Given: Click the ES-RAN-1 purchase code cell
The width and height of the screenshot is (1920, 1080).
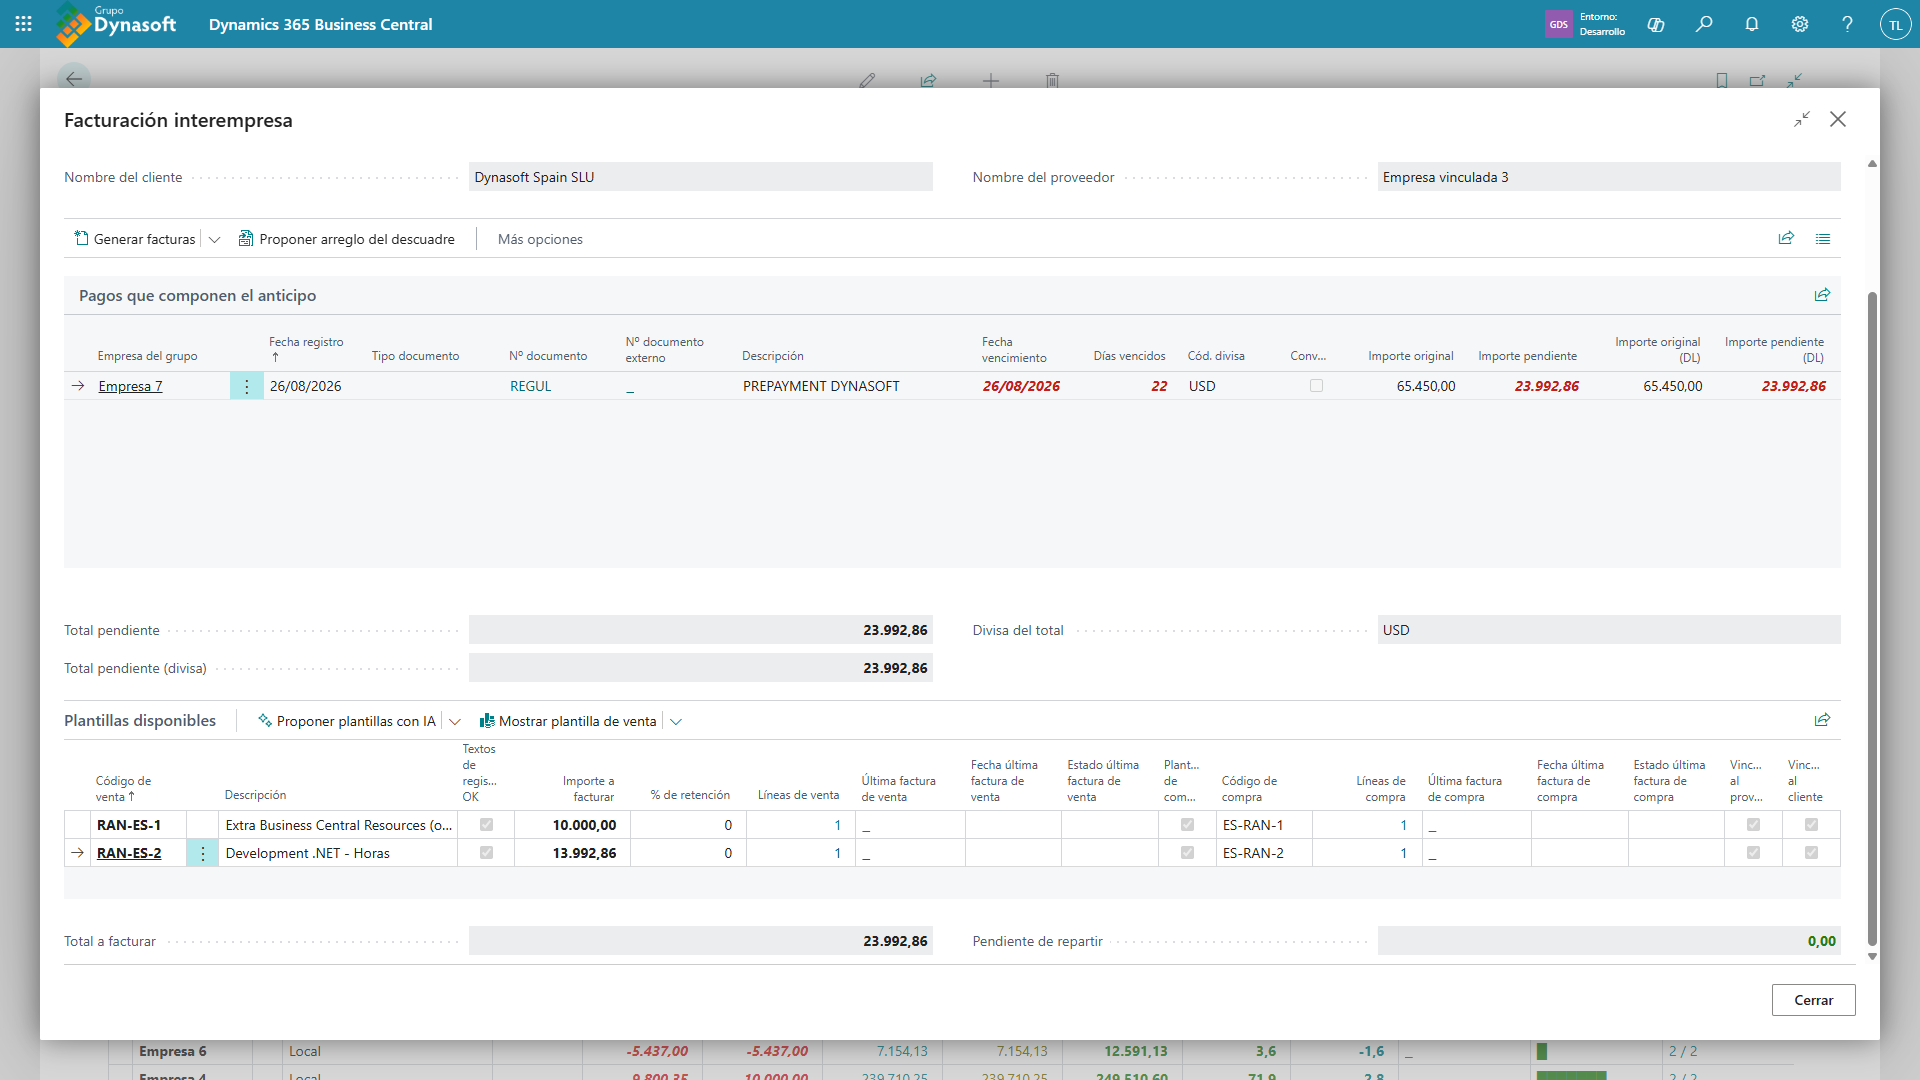Looking at the screenshot, I should pos(1264,825).
